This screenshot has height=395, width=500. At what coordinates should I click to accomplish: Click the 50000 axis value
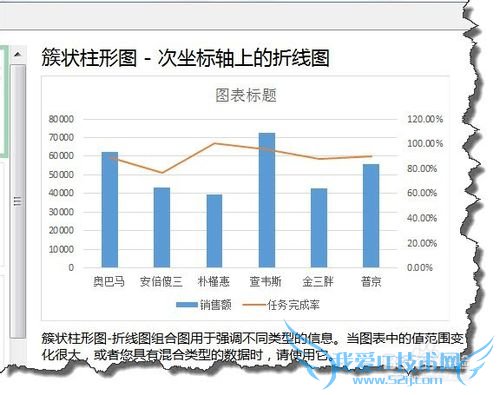click(x=61, y=175)
